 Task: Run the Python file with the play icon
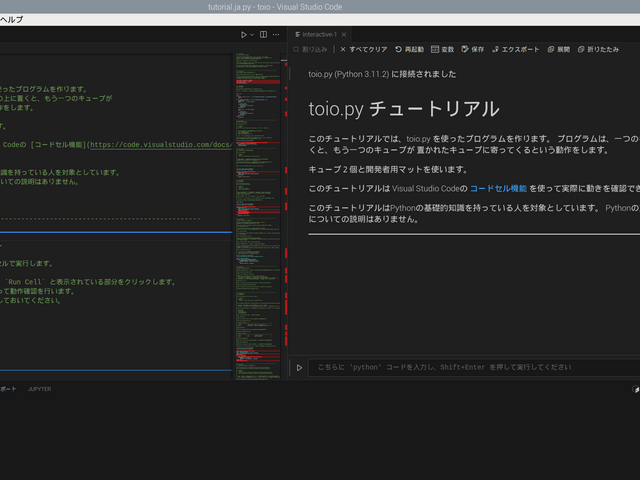pos(244,35)
